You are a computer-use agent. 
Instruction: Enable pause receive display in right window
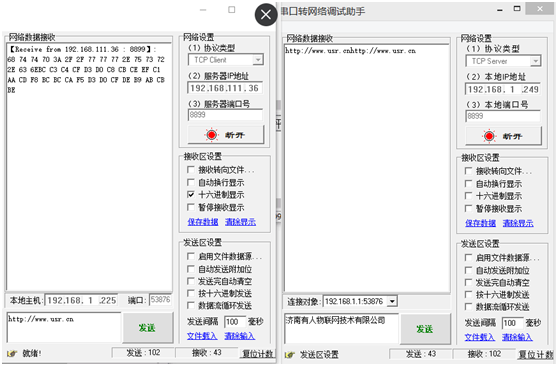pos(469,208)
